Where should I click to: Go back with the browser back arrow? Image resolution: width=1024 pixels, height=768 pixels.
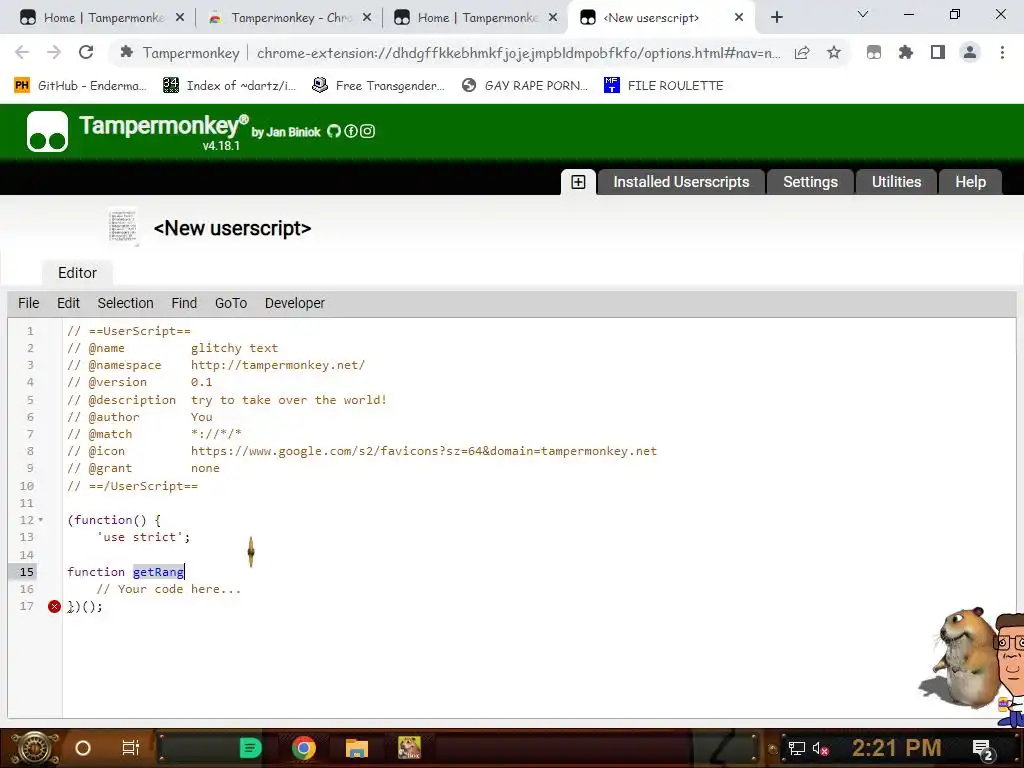22,52
